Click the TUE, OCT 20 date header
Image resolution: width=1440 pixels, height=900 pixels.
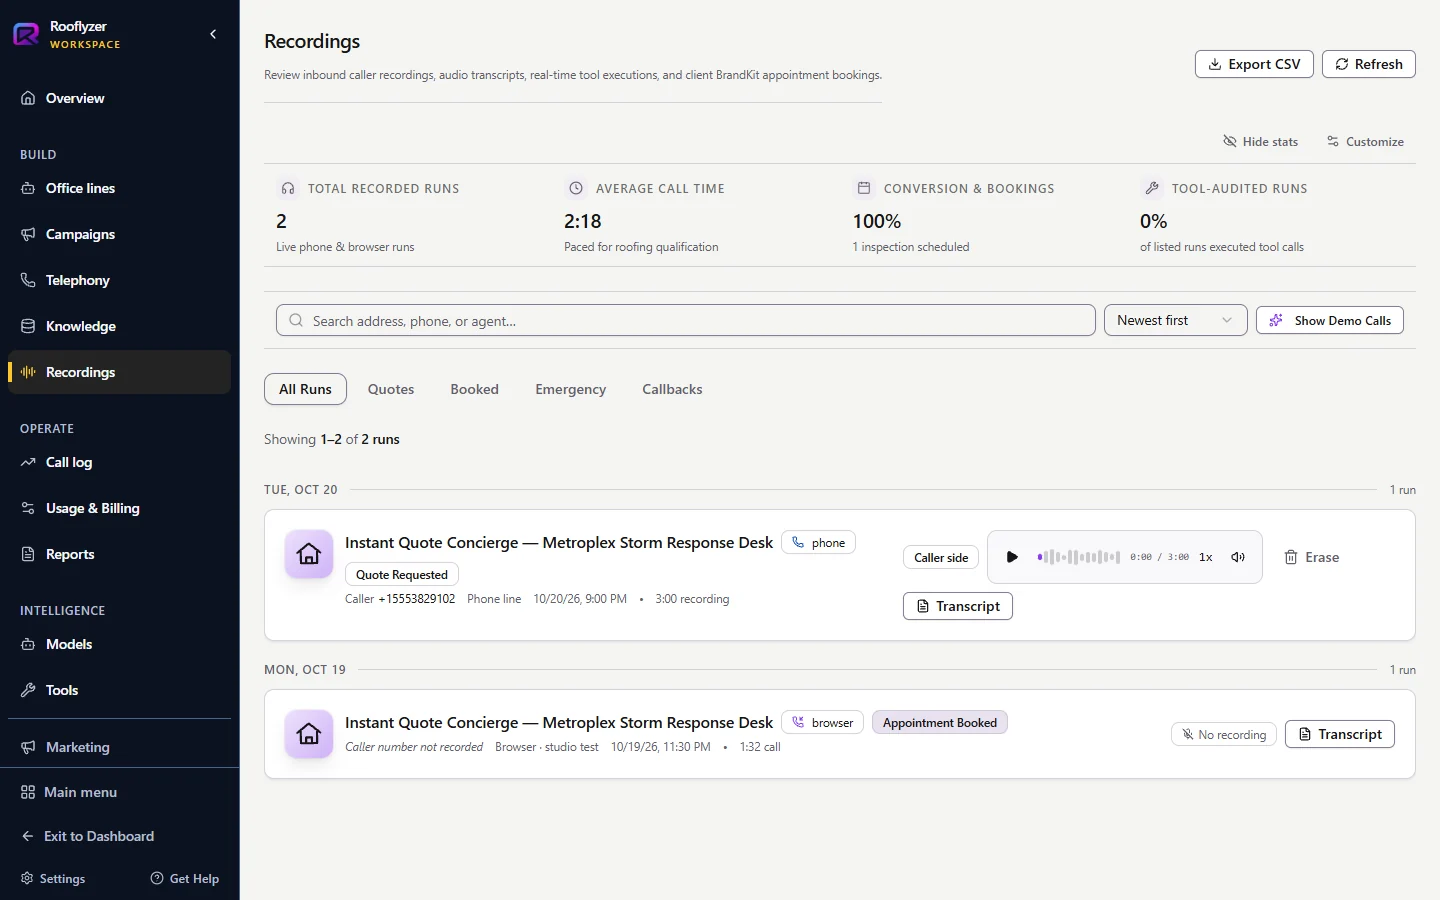[x=301, y=490]
